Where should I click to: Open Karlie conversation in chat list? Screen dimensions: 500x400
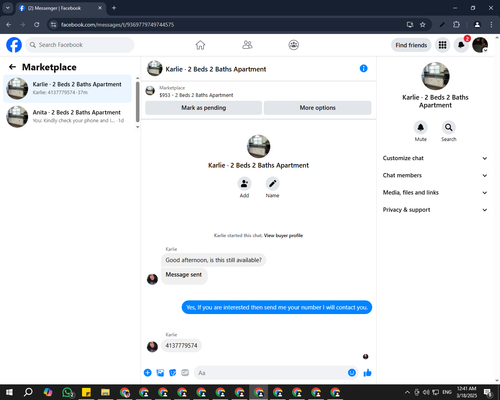[68, 88]
